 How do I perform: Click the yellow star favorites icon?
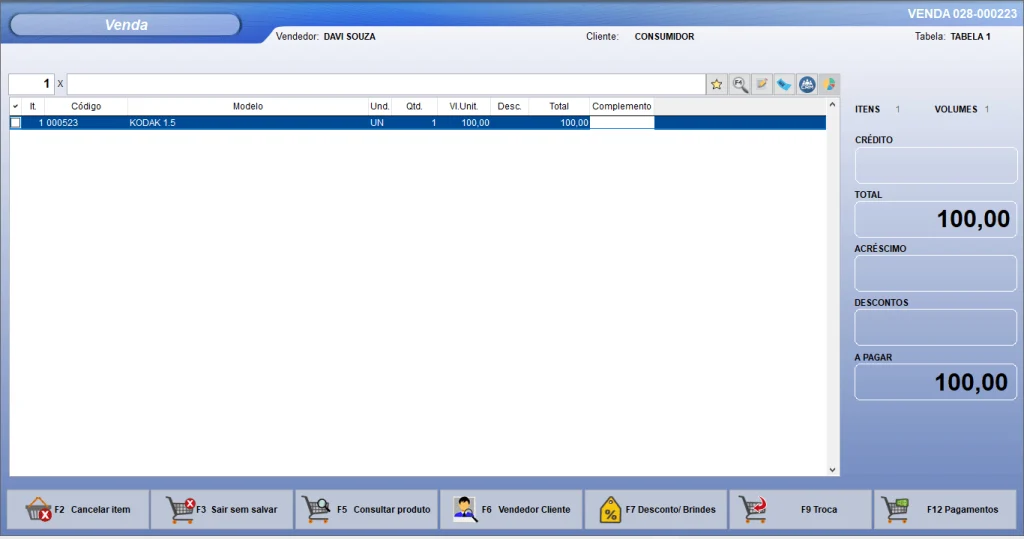pos(717,85)
